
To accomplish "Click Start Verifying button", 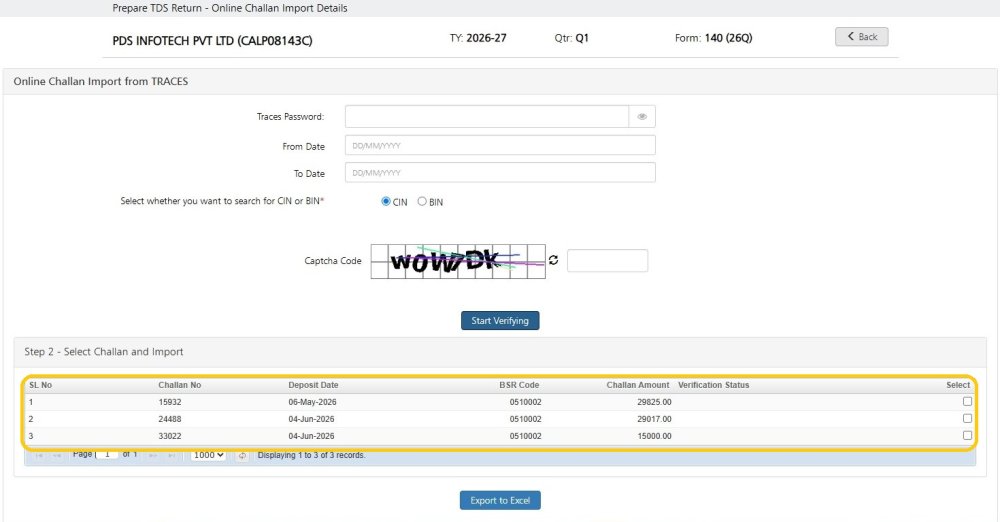I will click(x=500, y=320).
